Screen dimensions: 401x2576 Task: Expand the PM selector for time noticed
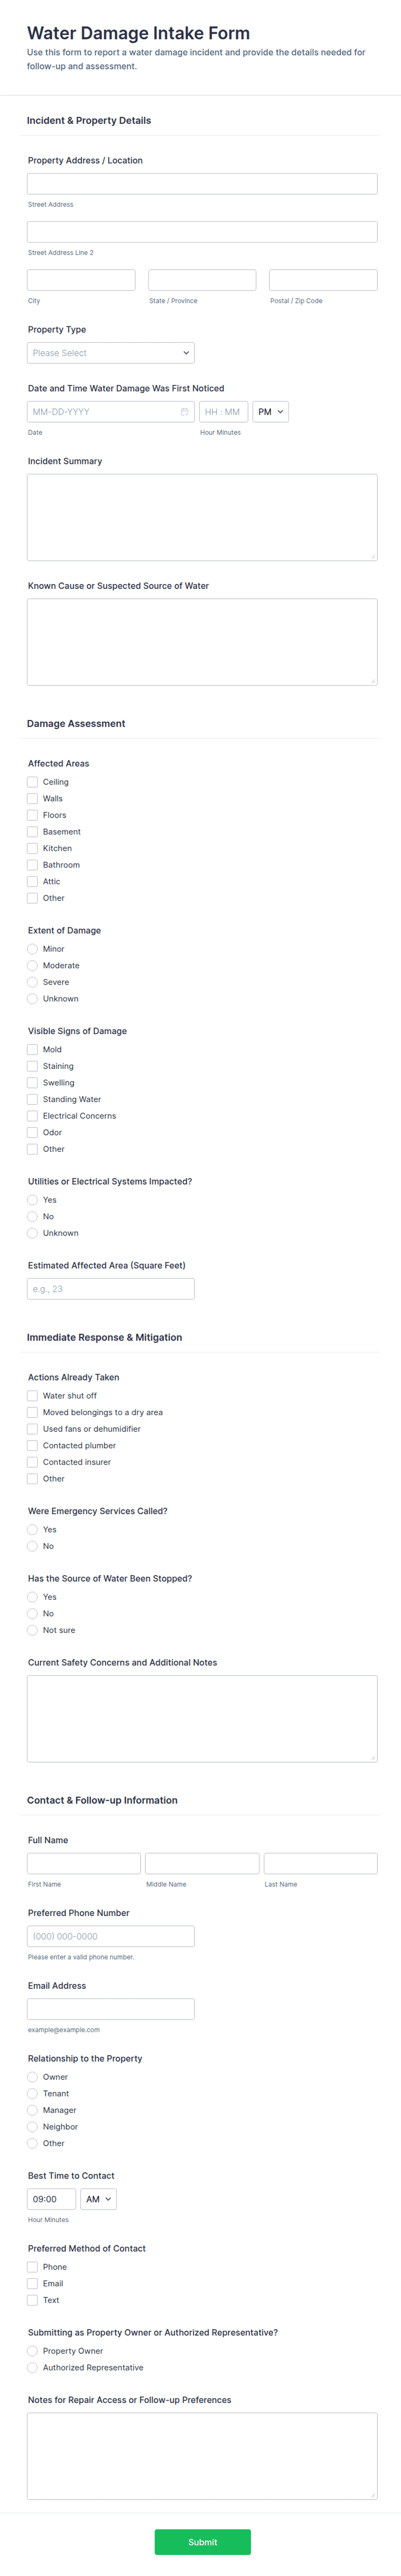(270, 412)
